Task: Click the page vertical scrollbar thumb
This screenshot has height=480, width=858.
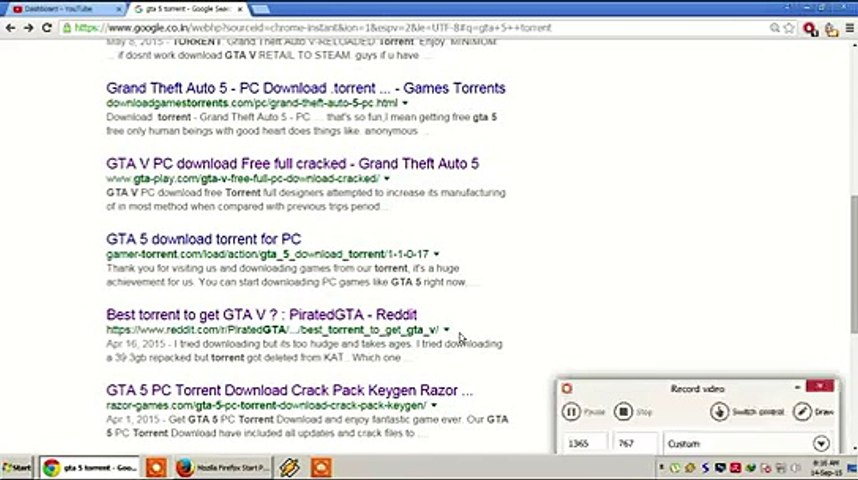Action: [x=854, y=263]
